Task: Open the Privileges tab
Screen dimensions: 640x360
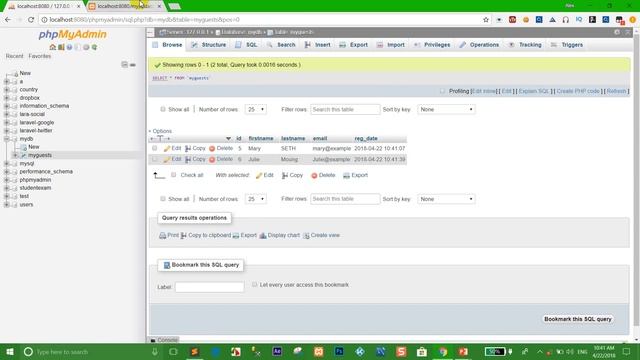Action: (432, 45)
